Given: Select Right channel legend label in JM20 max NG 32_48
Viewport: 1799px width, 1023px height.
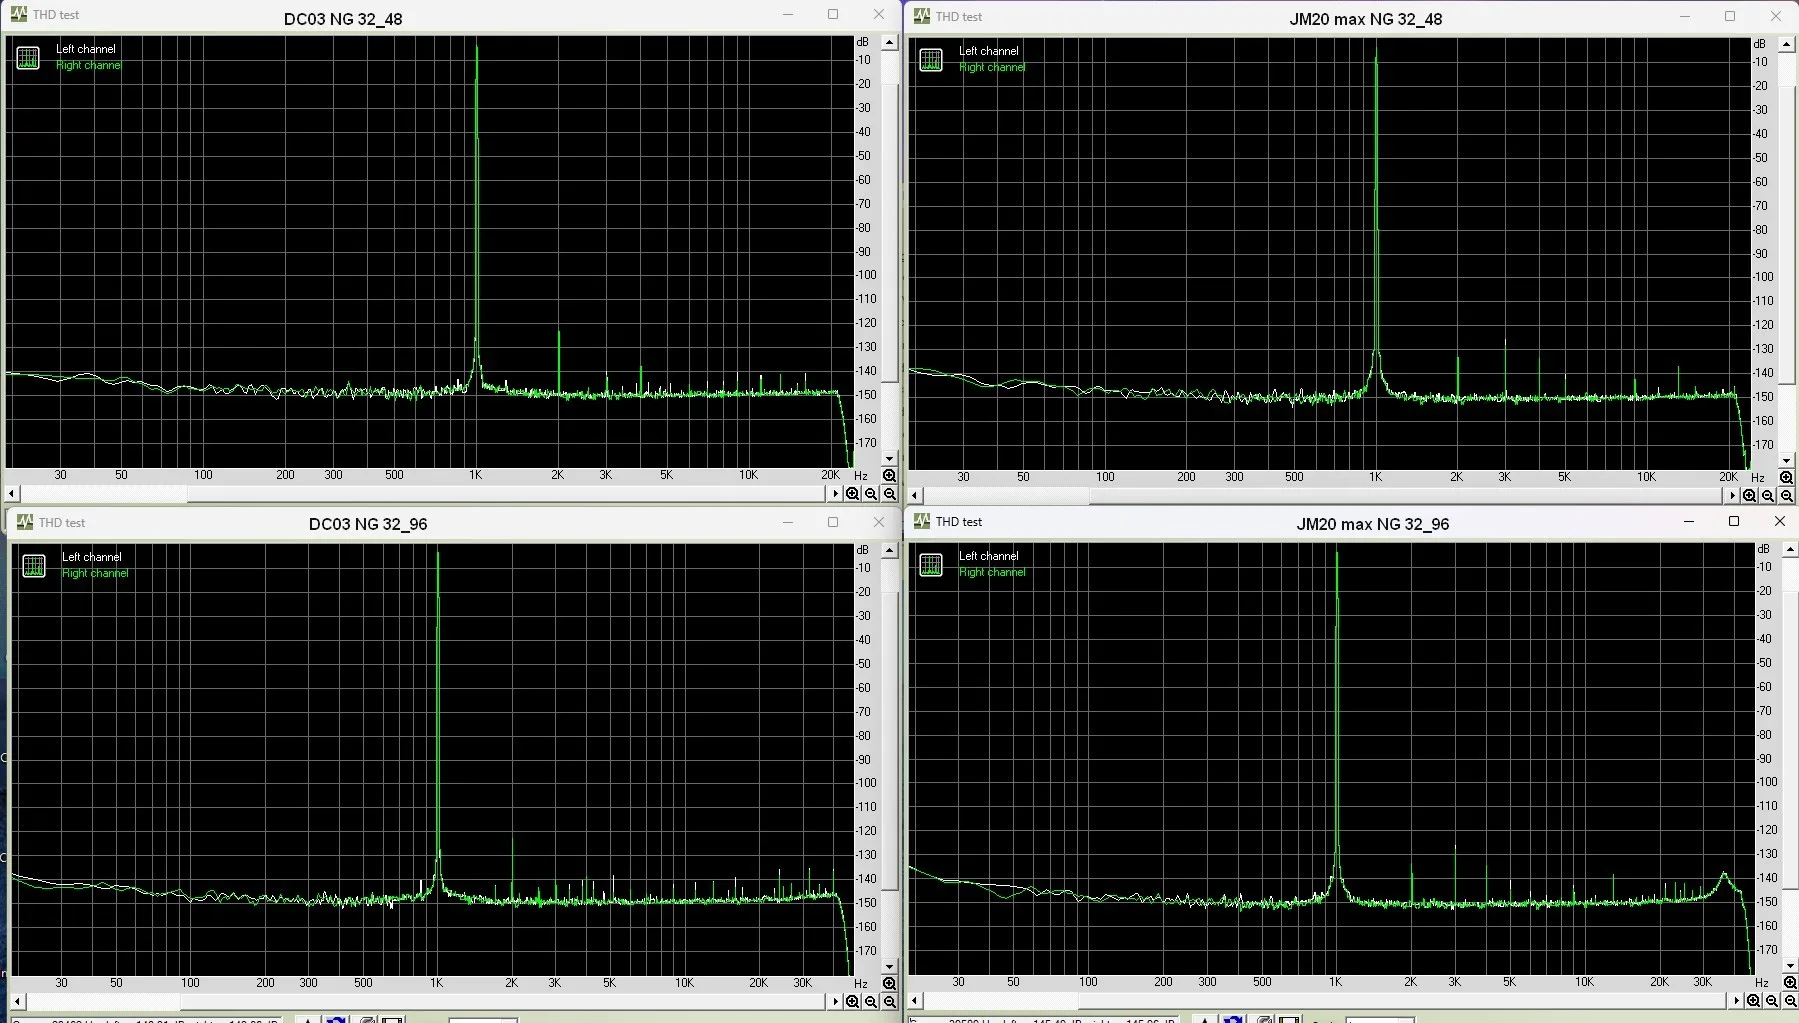Looking at the screenshot, I should coord(991,67).
